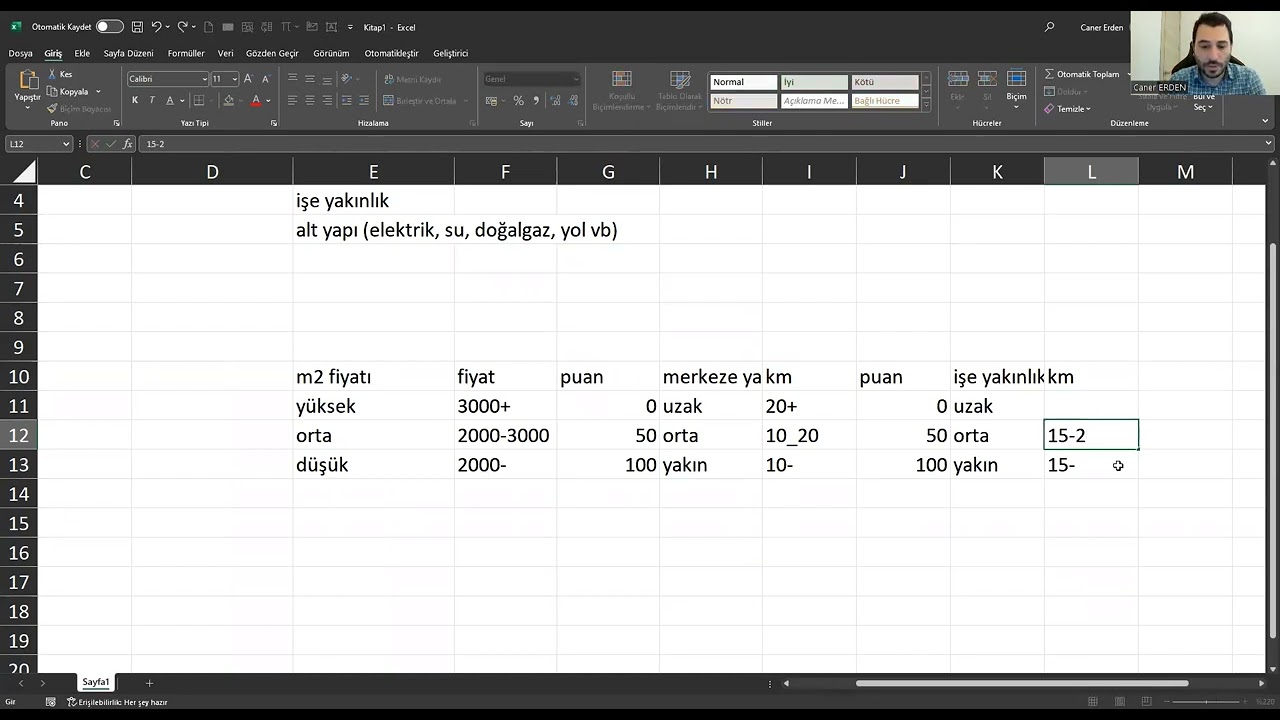Switch to the Gözden Geçir tab
1280x720 pixels.
[x=272, y=53]
